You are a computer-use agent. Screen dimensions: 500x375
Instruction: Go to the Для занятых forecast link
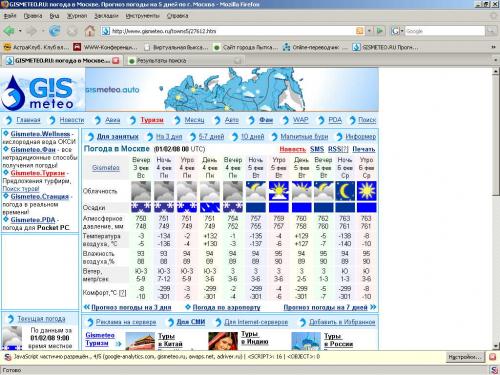tap(118, 137)
